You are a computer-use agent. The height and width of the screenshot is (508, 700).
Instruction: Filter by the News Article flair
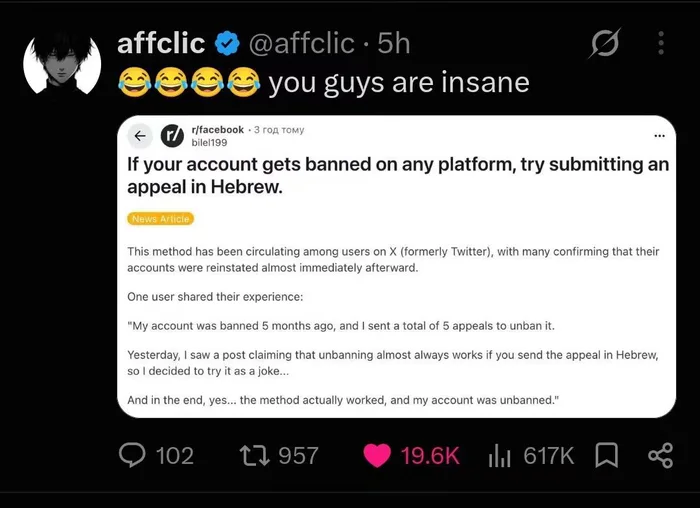click(161, 219)
